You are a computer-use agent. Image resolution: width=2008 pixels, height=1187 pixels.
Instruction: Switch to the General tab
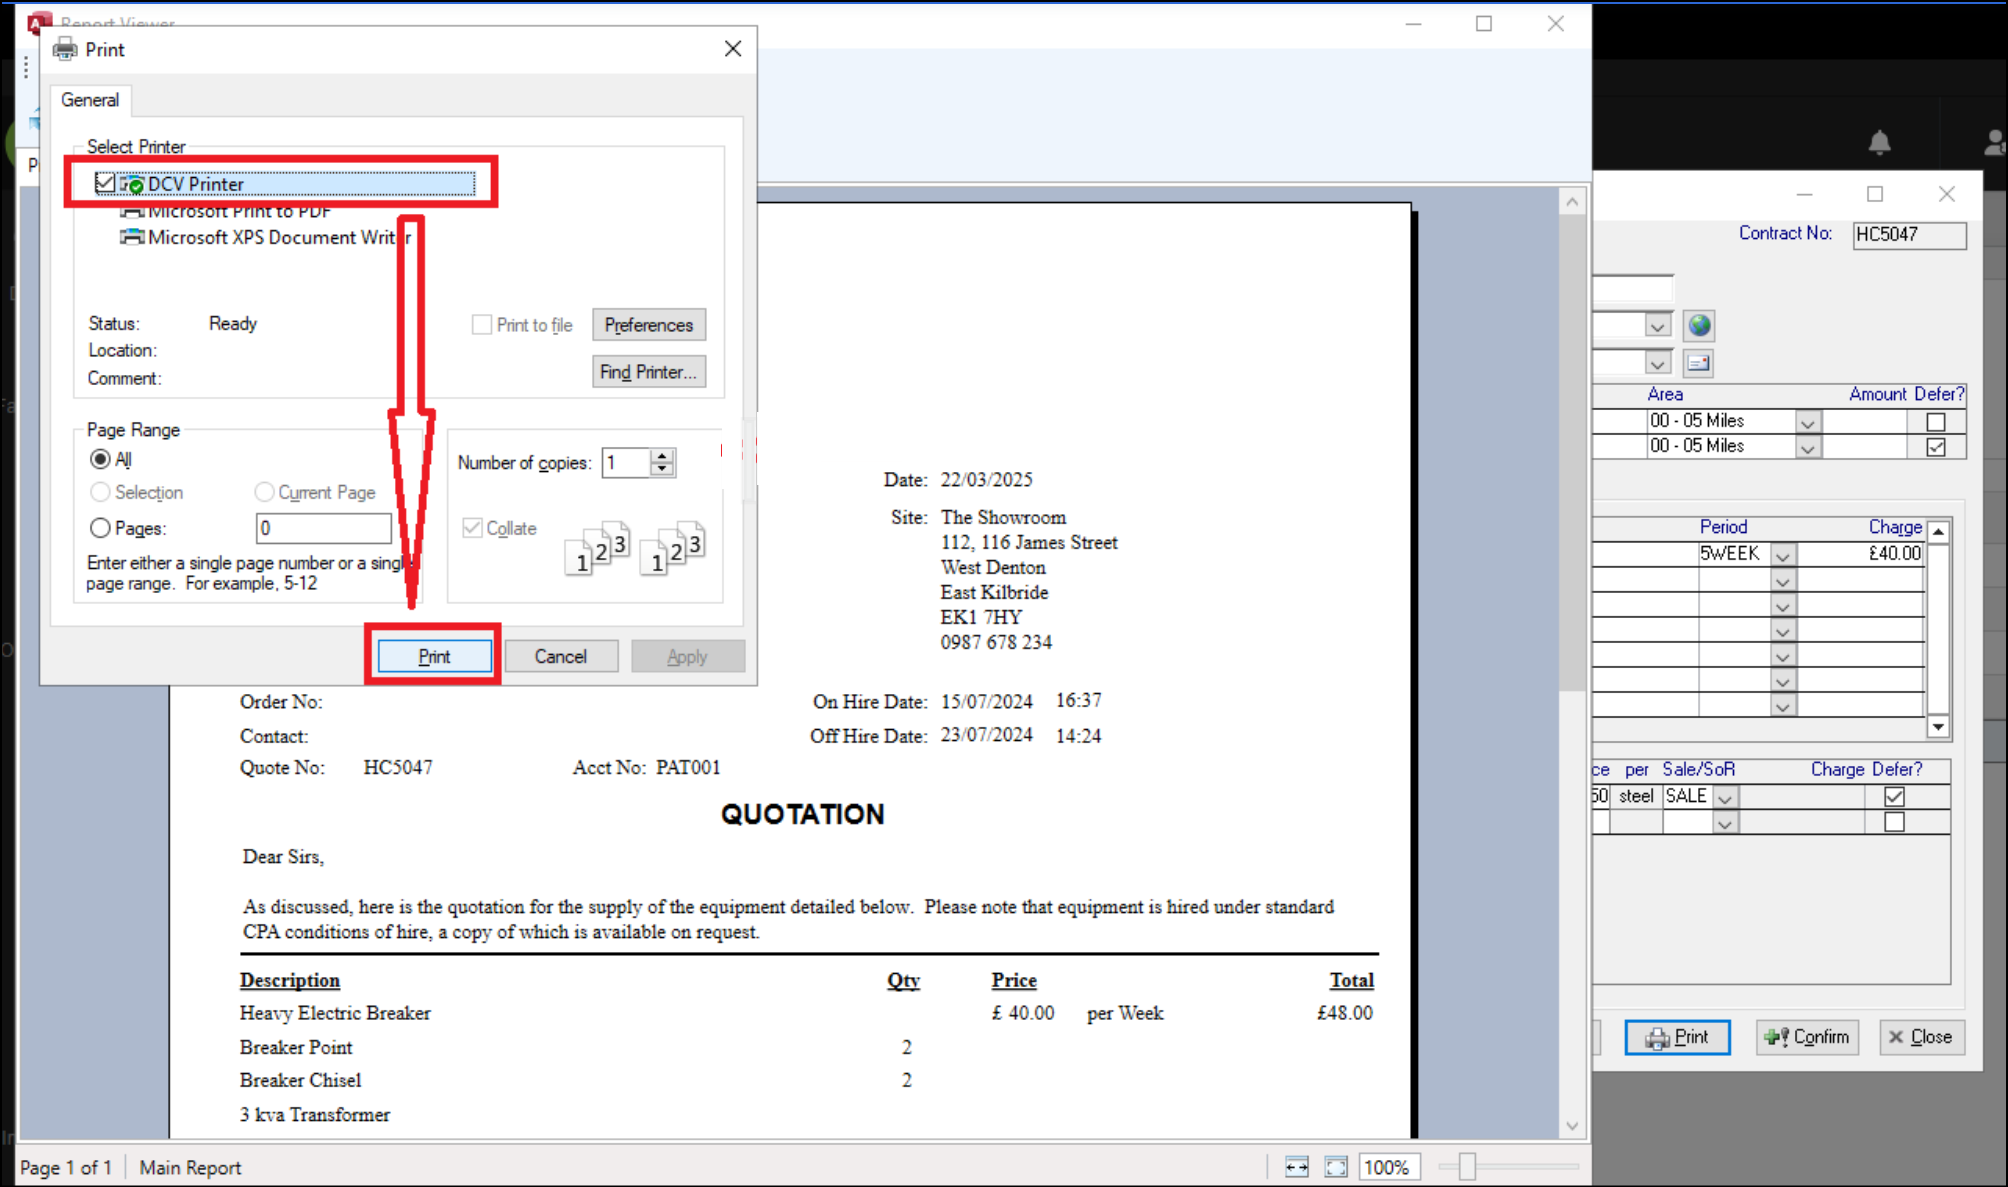pyautogui.click(x=90, y=100)
